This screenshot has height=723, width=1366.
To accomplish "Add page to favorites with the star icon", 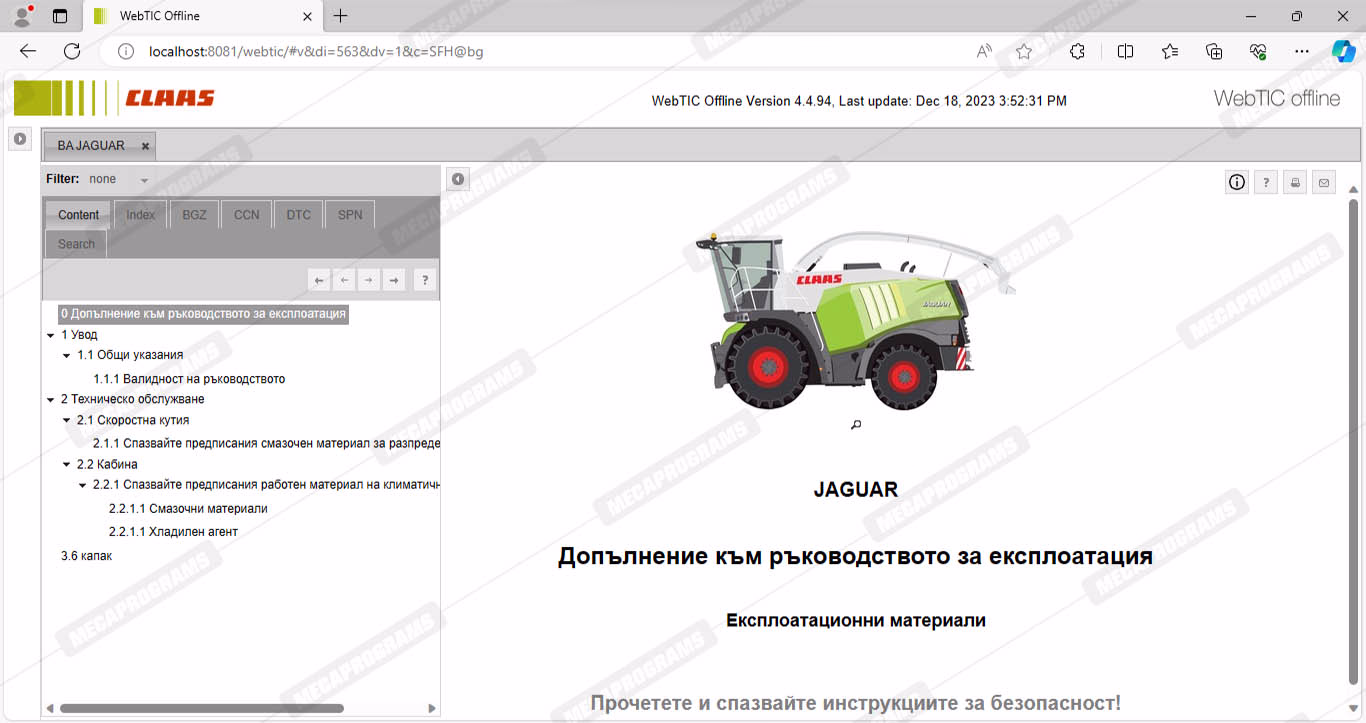I will [1023, 52].
